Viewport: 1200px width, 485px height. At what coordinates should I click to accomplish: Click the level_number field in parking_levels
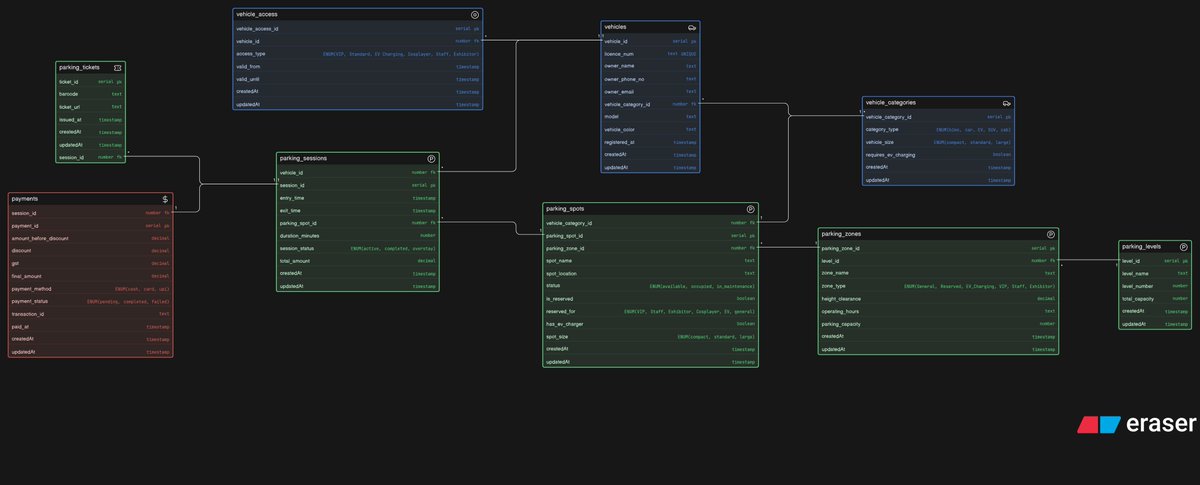pos(1155,286)
